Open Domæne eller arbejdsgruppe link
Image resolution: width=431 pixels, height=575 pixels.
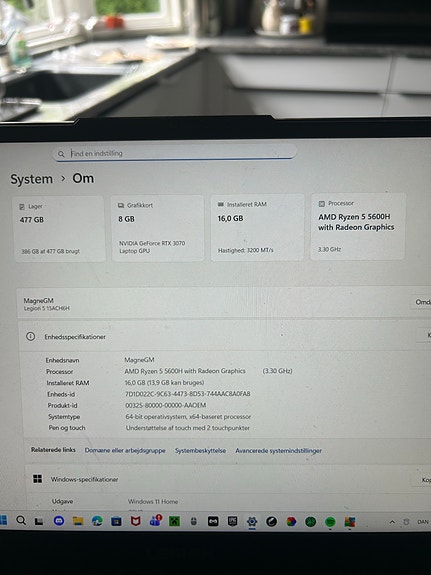pyautogui.click(x=125, y=450)
